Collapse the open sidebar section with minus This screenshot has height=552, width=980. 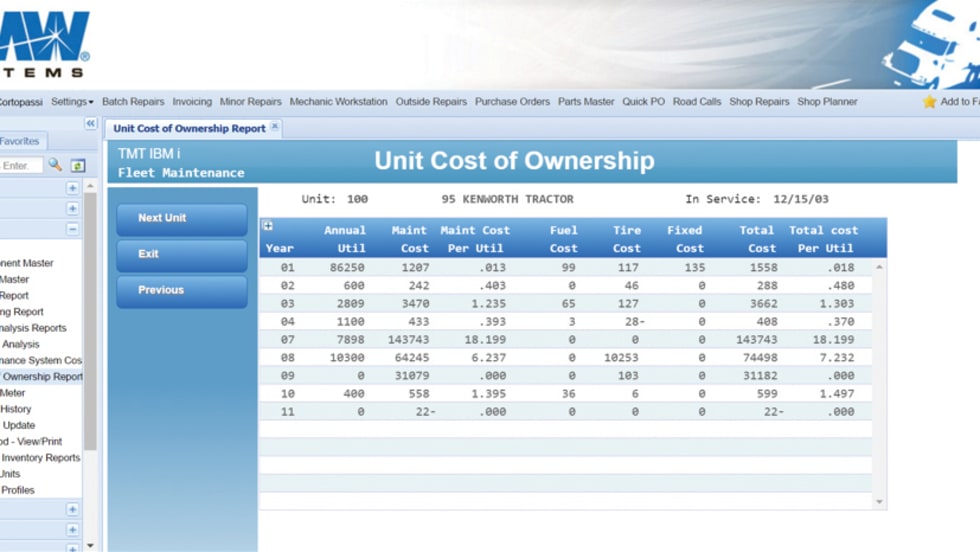[x=72, y=229]
